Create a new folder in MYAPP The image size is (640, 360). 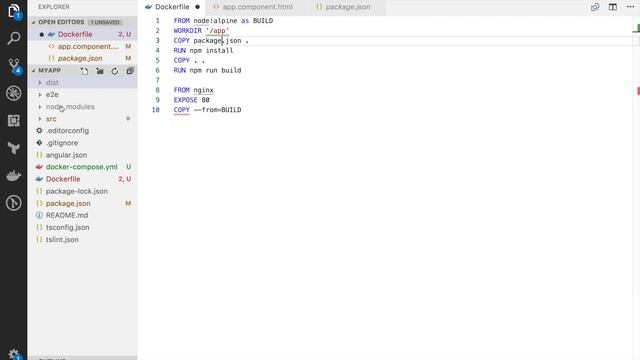(x=100, y=71)
